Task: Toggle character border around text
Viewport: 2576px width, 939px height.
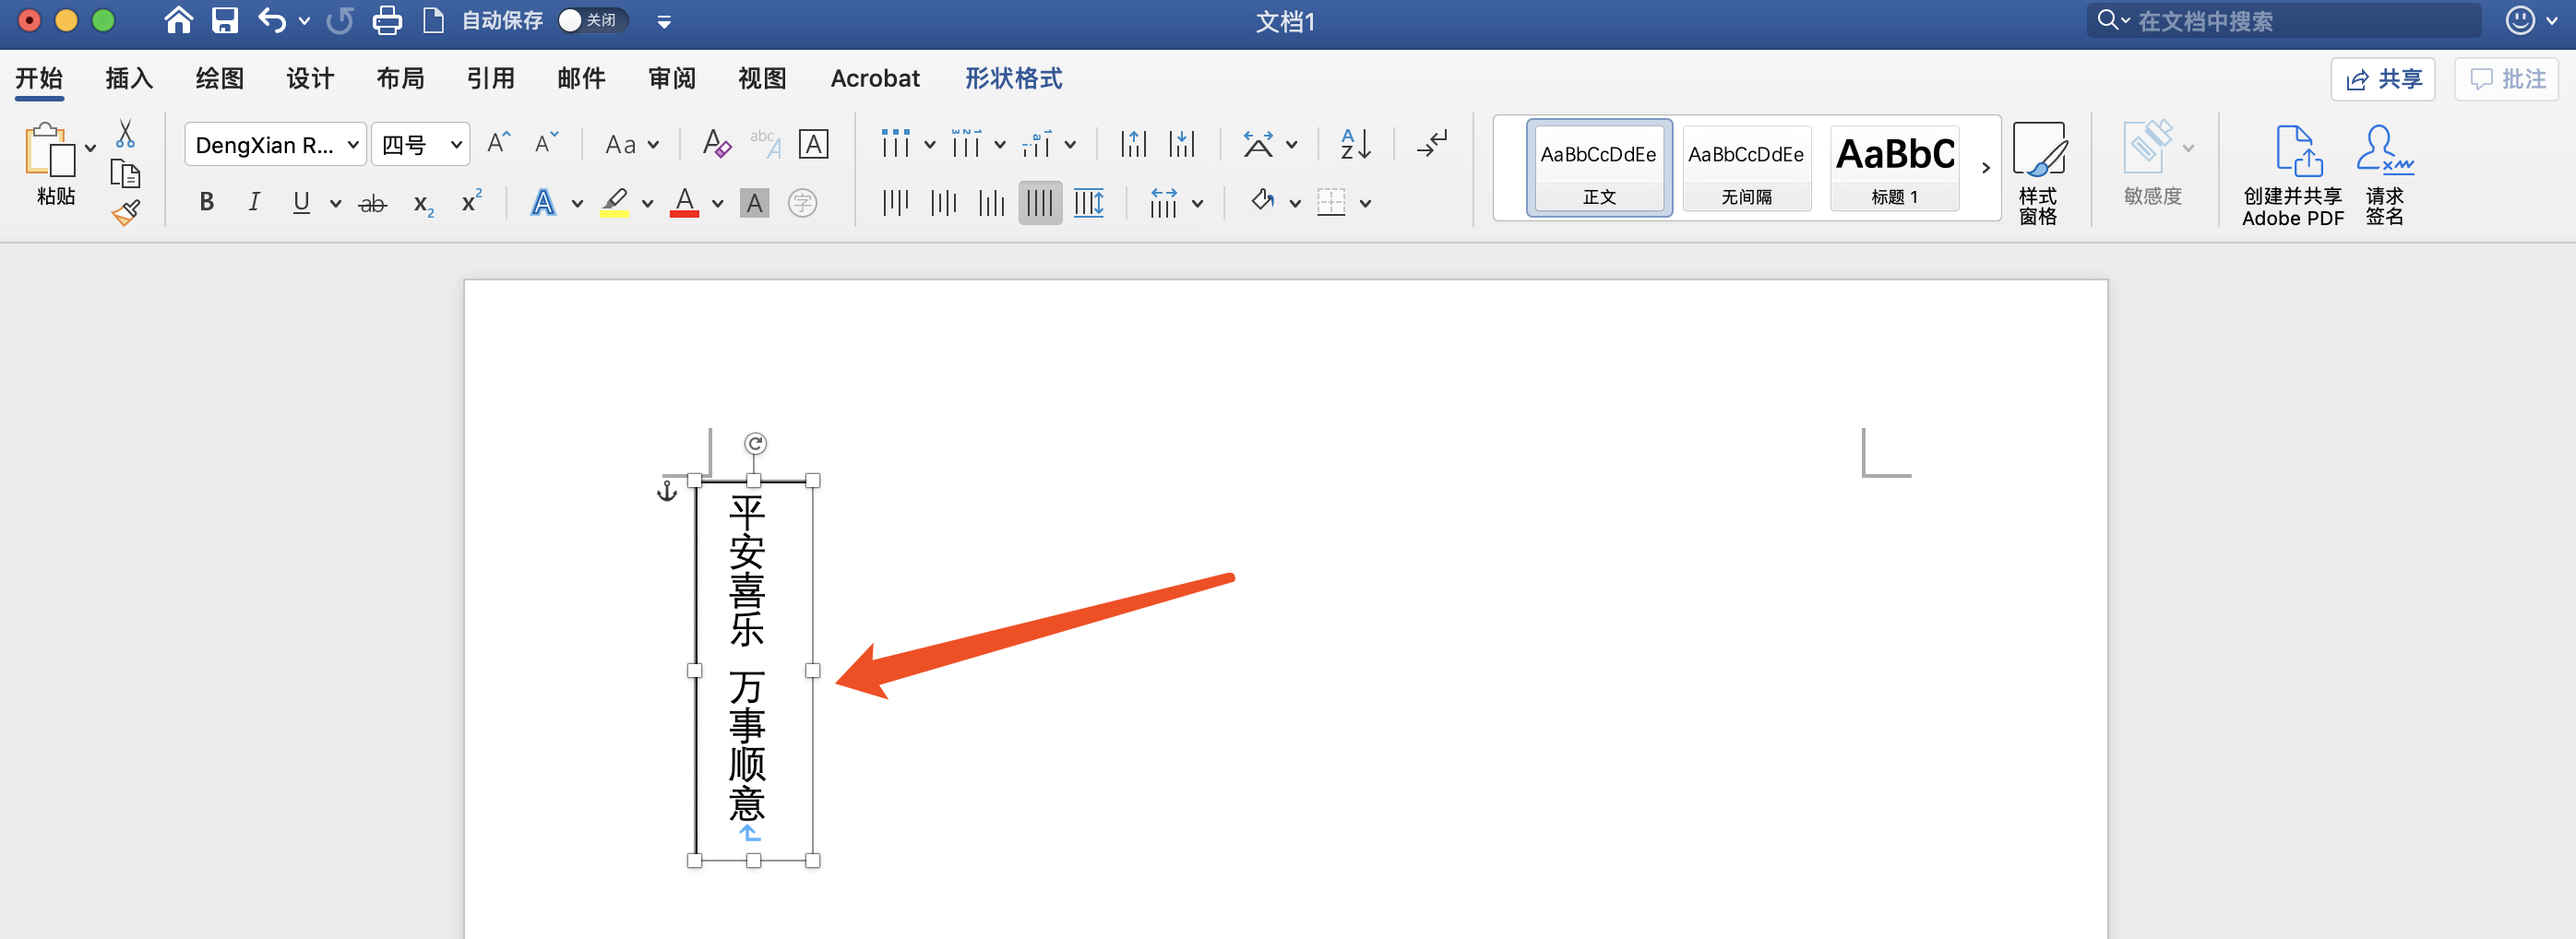Action: [x=813, y=144]
